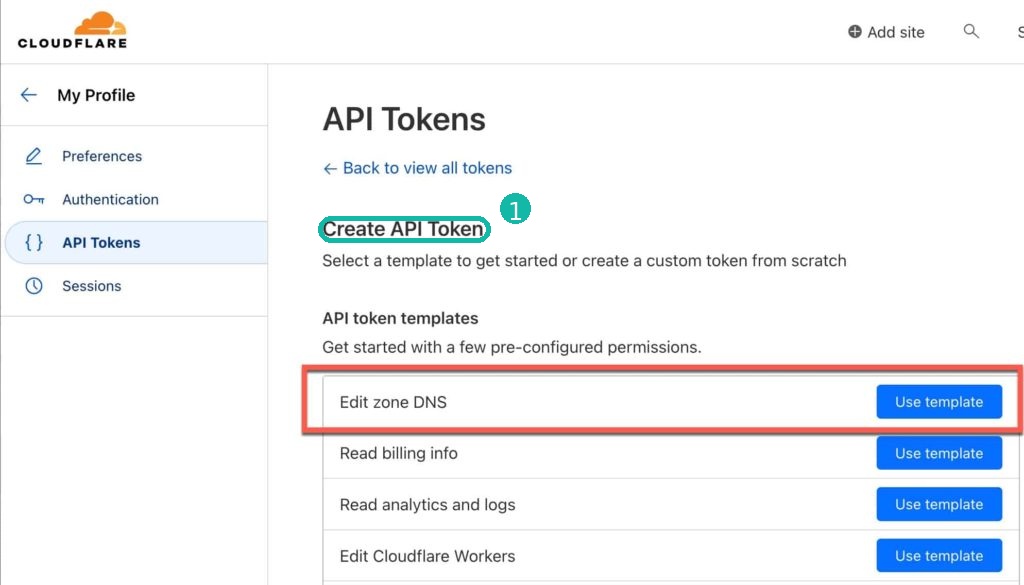This screenshot has height=585, width=1024.
Task: Open Sessions in the sidebar
Action: point(92,286)
